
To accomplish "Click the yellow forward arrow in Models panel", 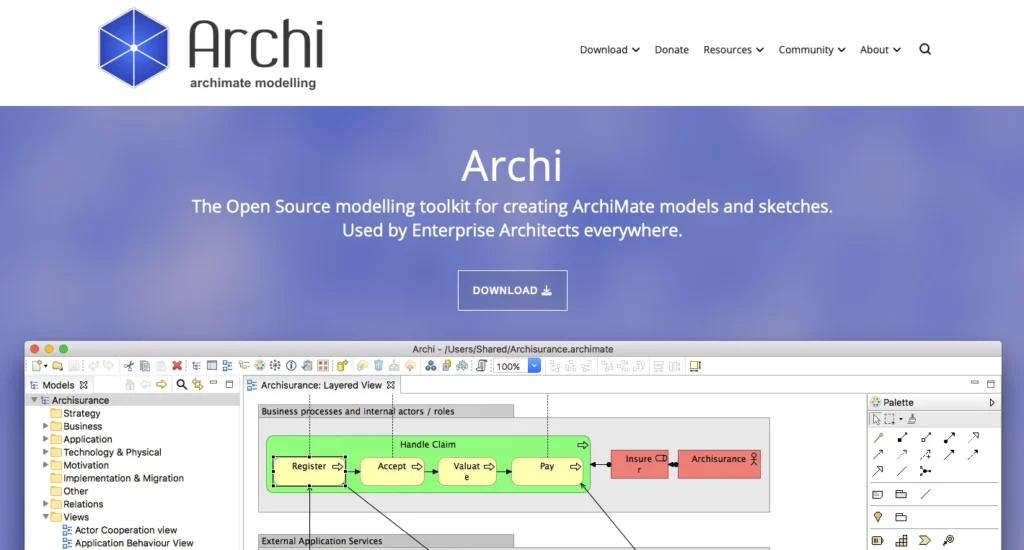I will coord(161,385).
